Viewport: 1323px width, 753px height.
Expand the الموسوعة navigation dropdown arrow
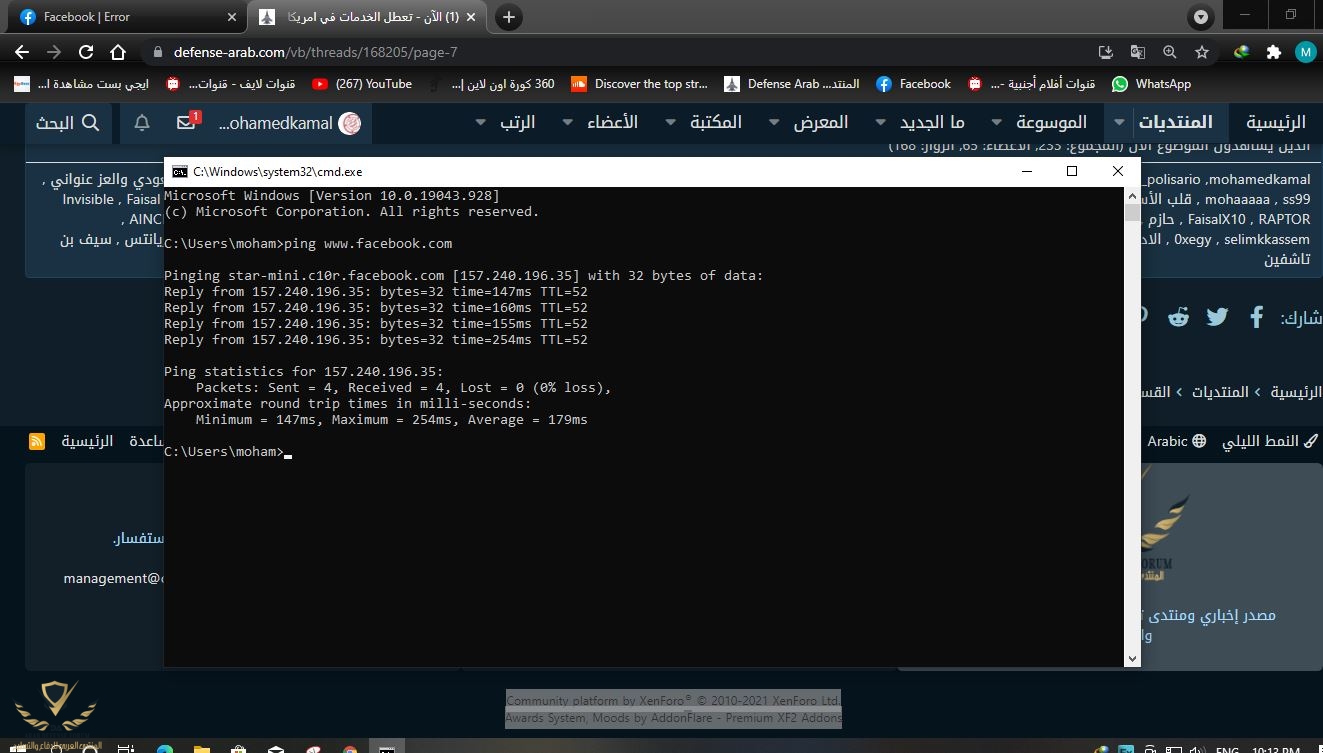[997, 122]
